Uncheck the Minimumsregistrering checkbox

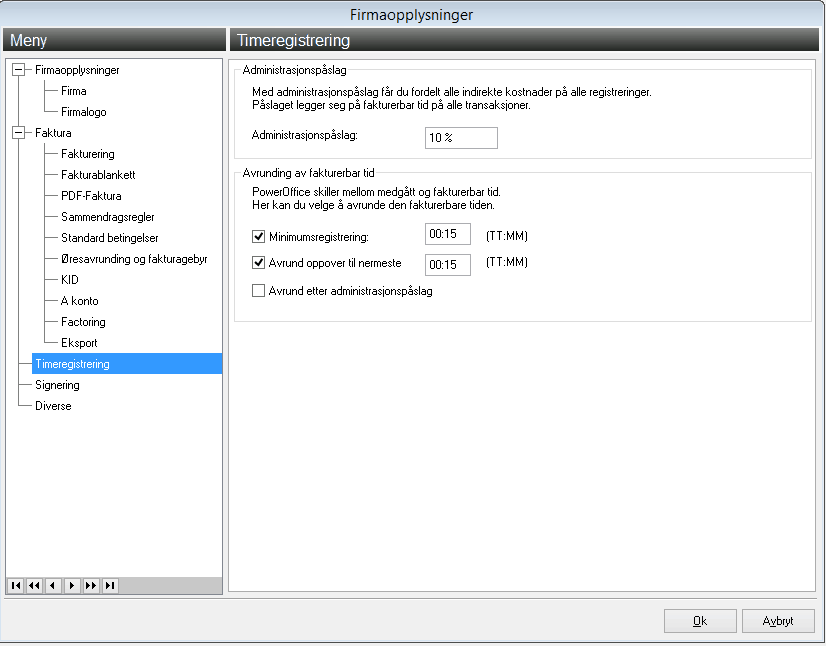point(258,237)
